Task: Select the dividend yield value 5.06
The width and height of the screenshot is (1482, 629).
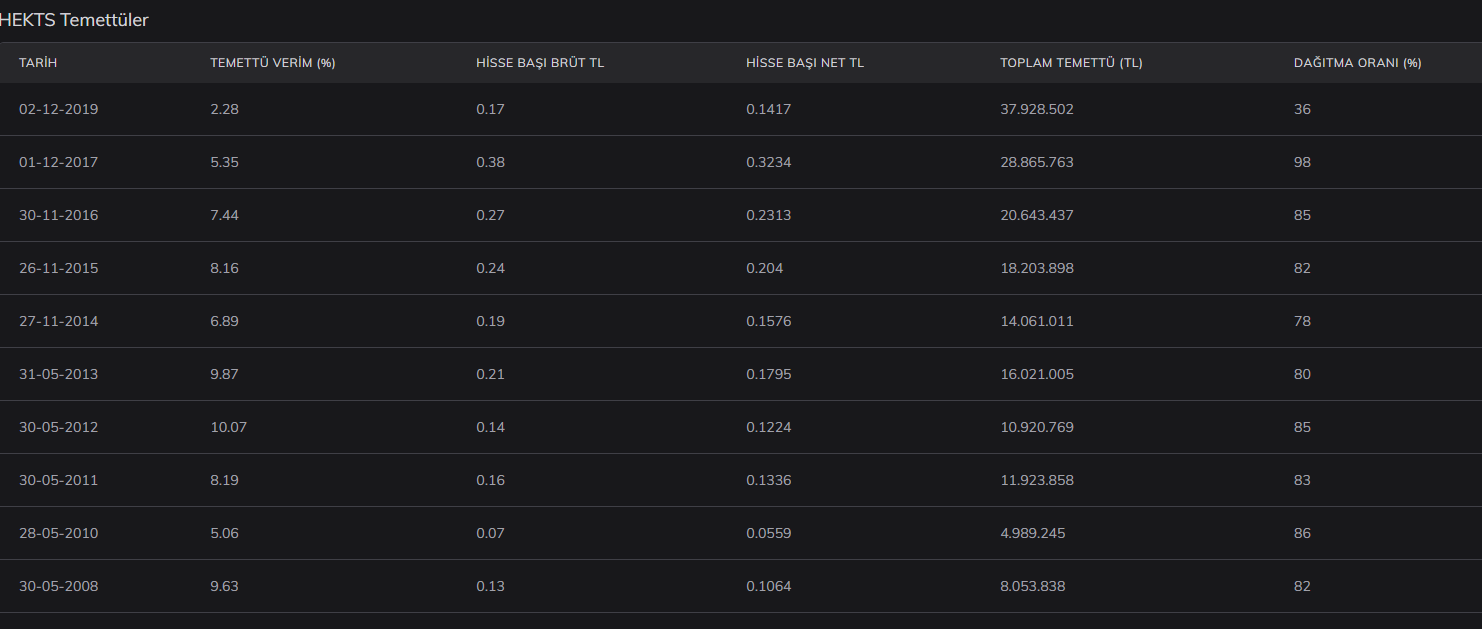Action: pyautogui.click(x=224, y=533)
